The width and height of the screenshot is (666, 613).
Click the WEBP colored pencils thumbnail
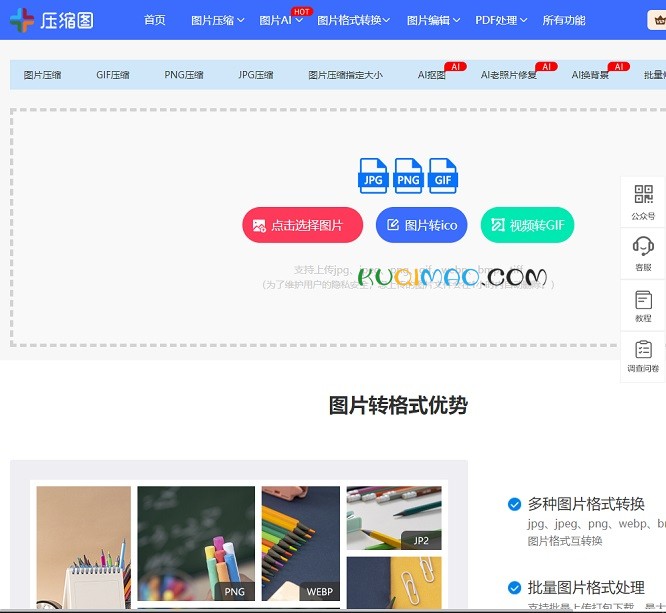pos(301,543)
